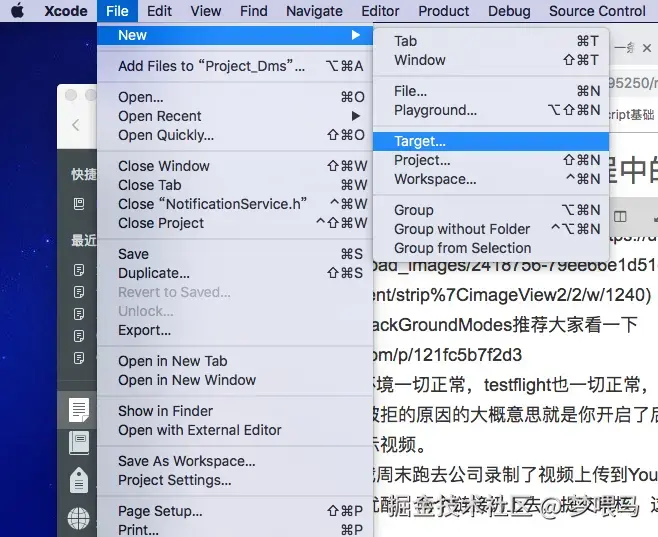Image resolution: width=658 pixels, height=537 pixels.
Task: Close the browser tab with the X
Action: coord(647,48)
